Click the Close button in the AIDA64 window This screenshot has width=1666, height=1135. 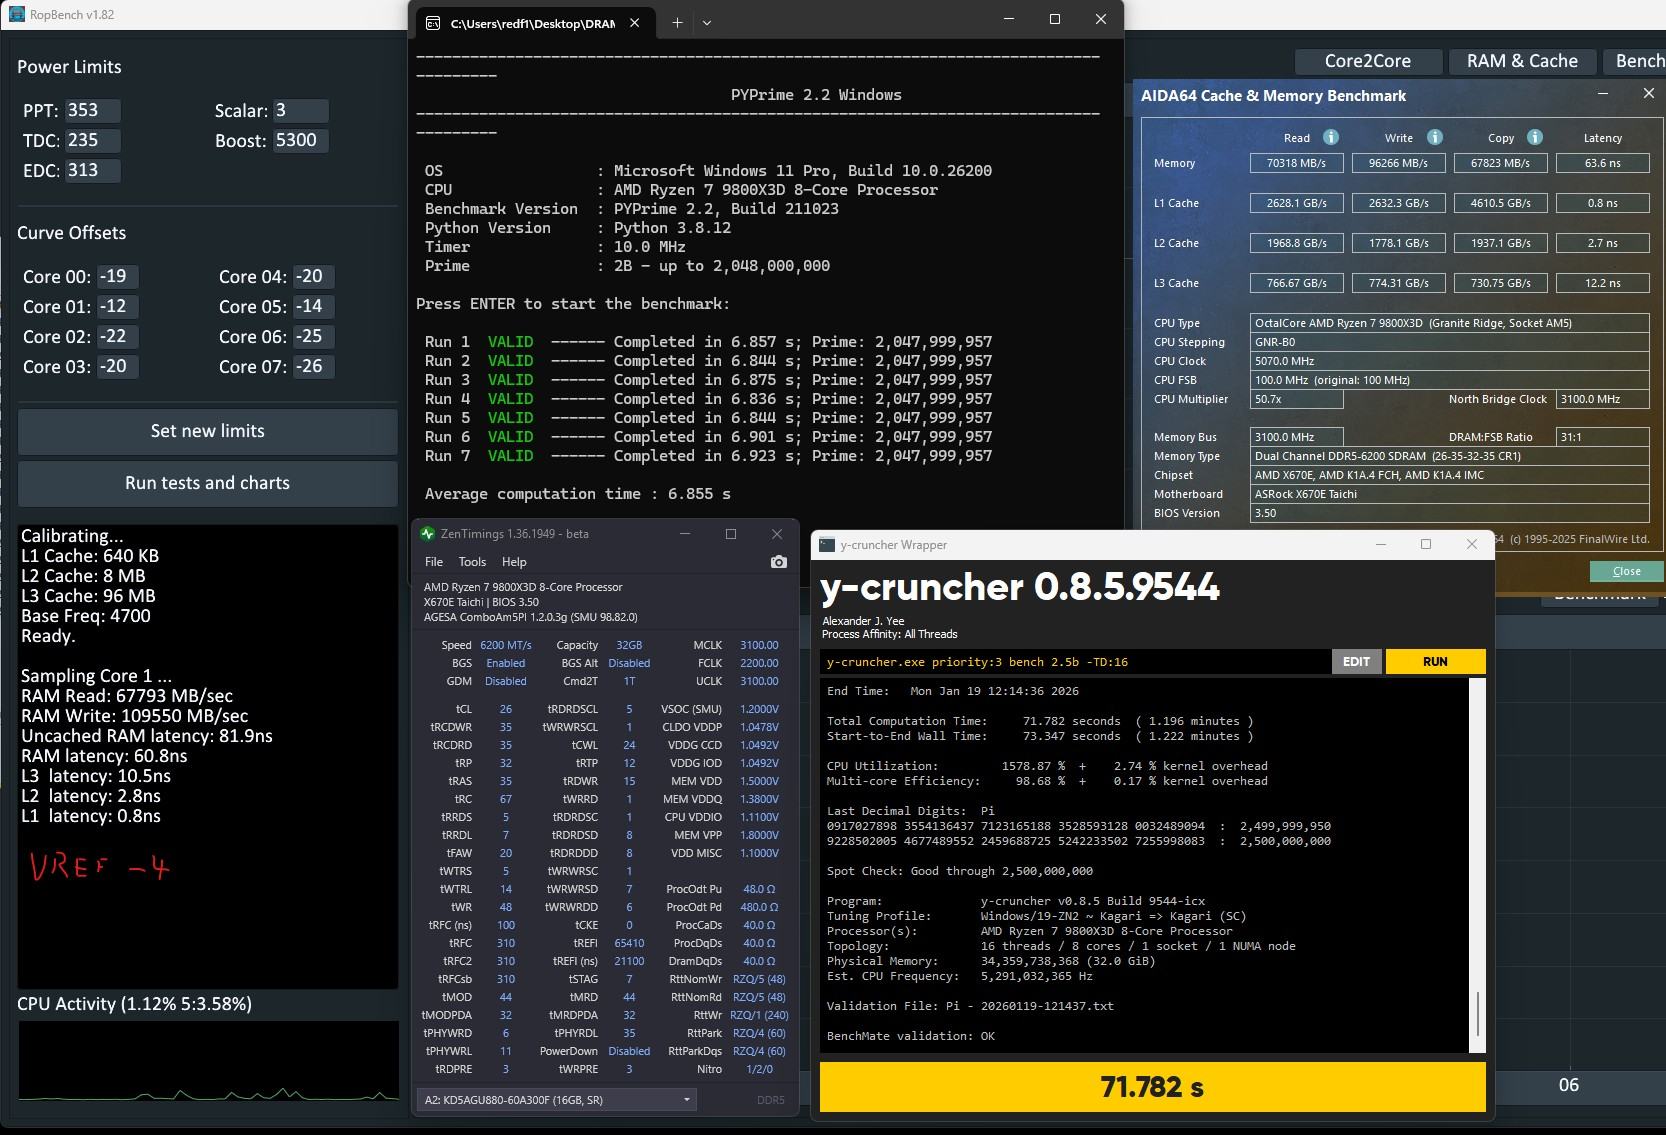click(x=1626, y=571)
